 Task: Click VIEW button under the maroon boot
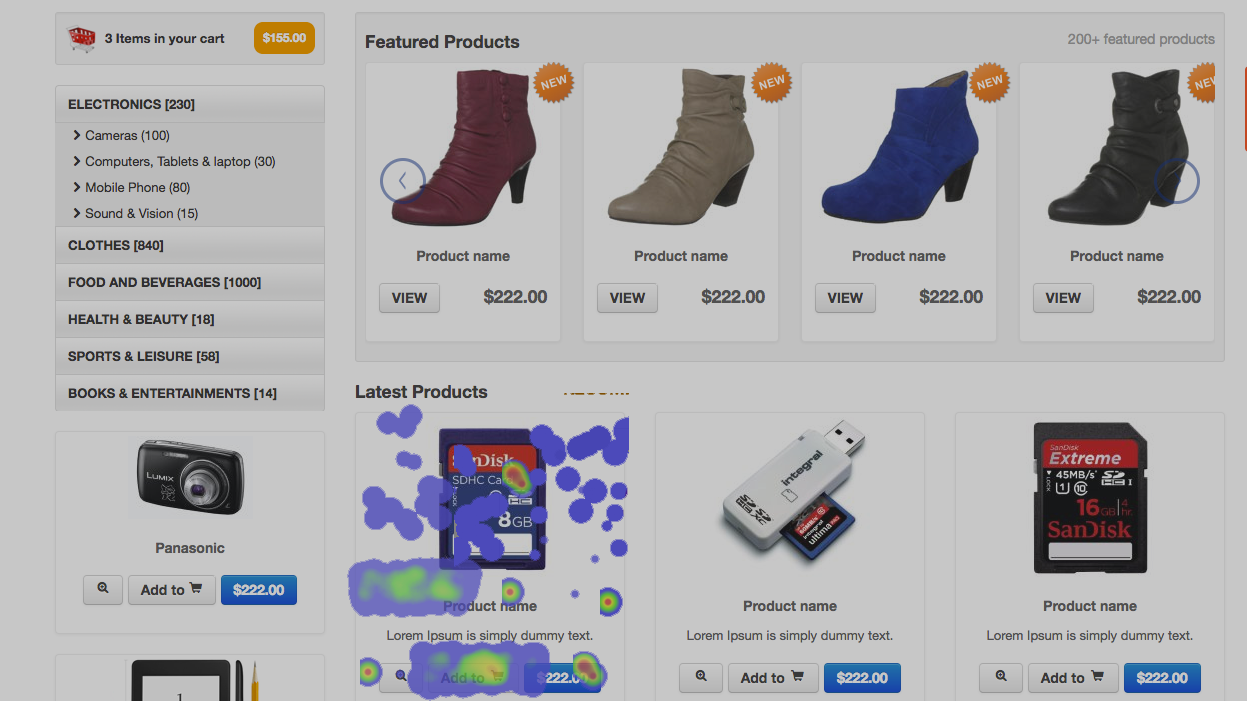click(x=409, y=297)
